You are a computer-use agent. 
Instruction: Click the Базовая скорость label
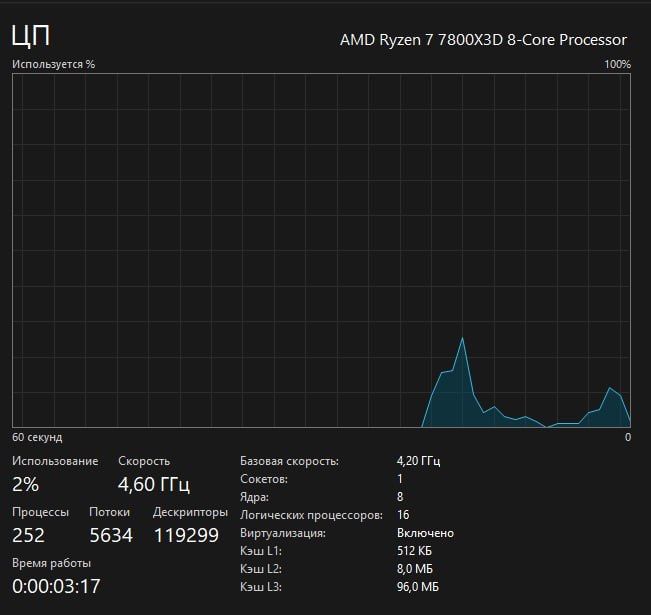289,461
